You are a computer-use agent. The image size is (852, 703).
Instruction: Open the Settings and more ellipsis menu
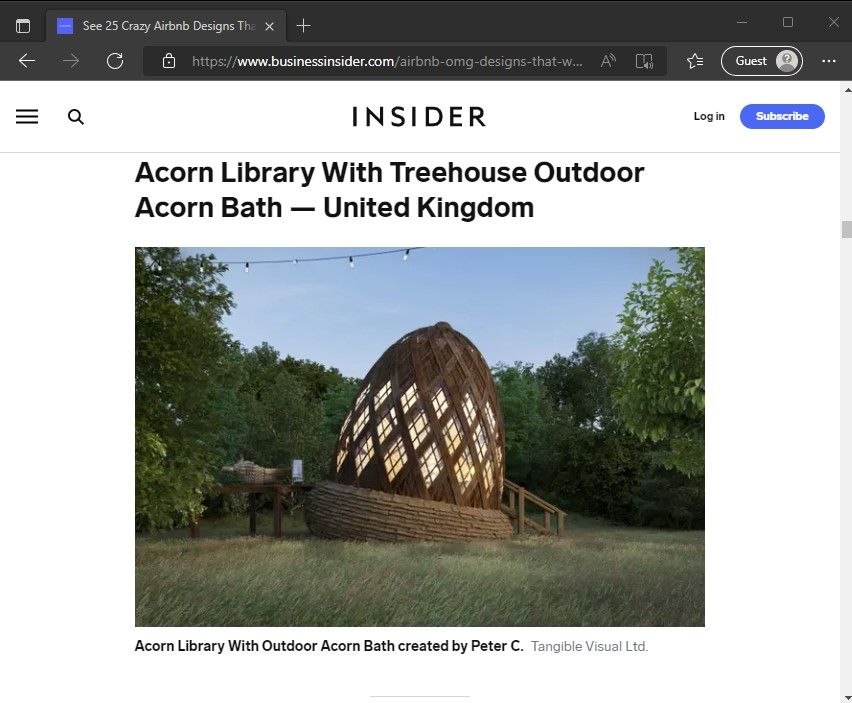point(828,60)
